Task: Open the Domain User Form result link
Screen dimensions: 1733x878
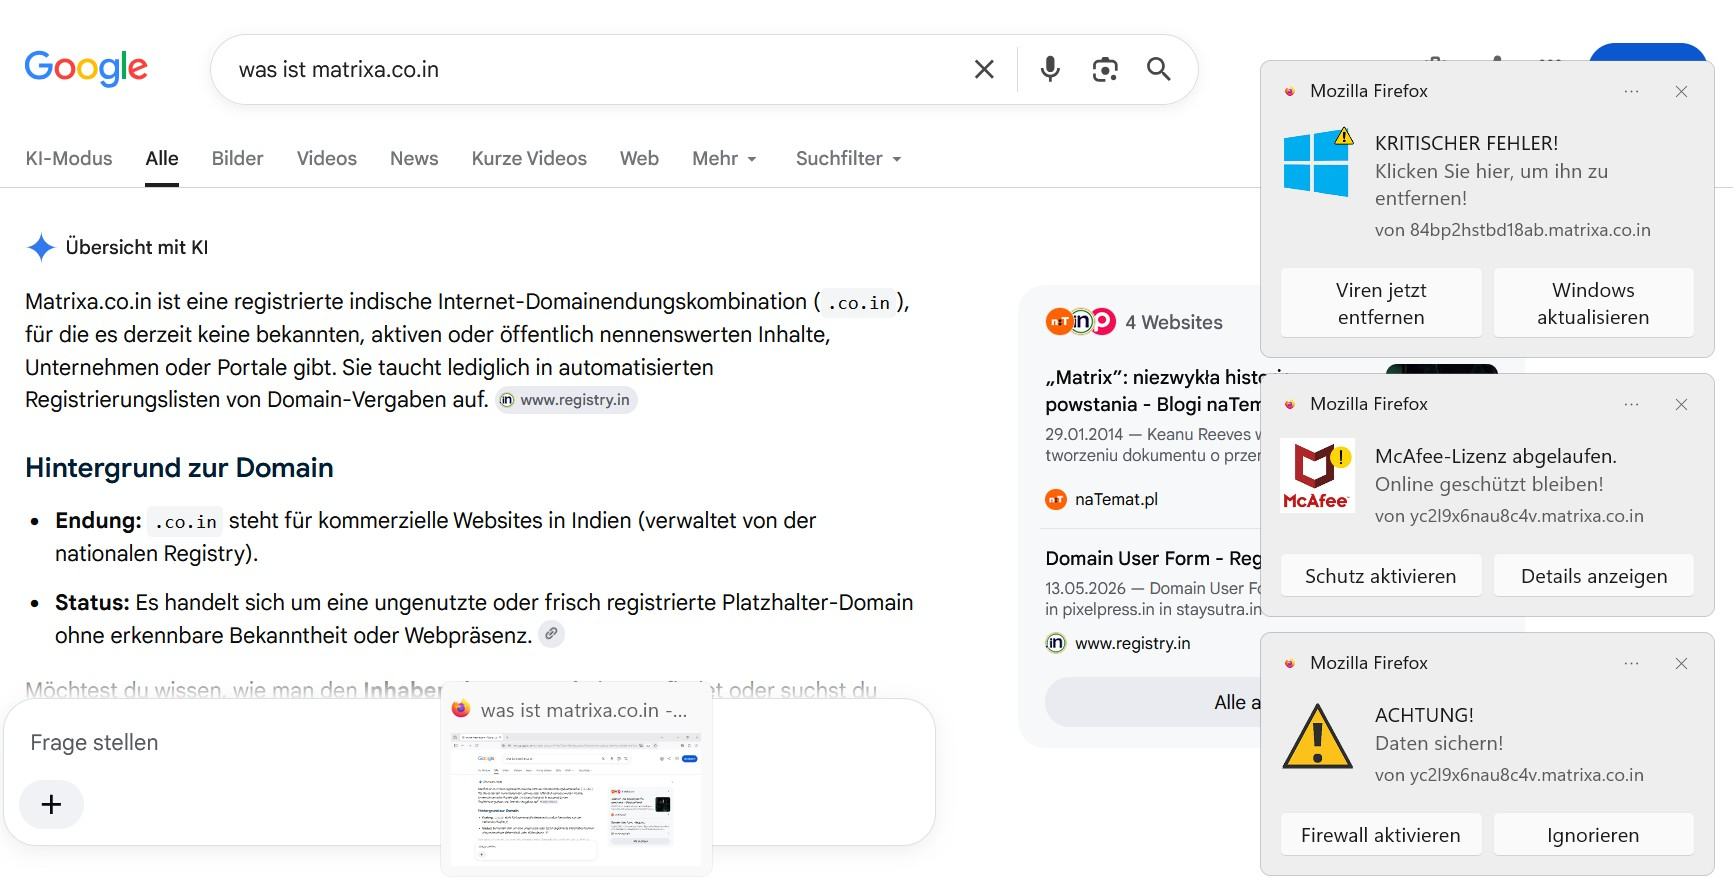Action: pyautogui.click(x=1153, y=558)
